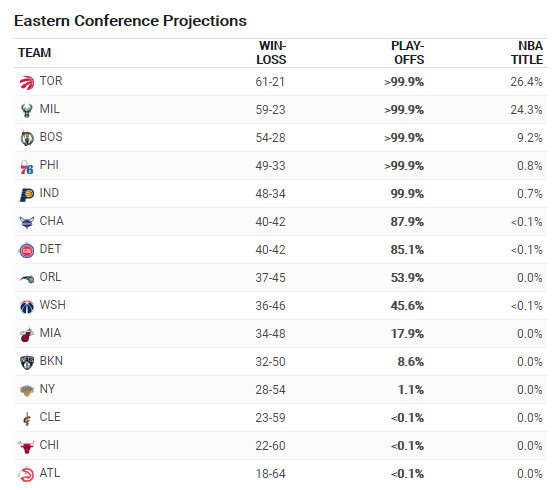Screen dimensions: 555x490
Task: Click the Washington Wizards logo icon
Action: [27, 307]
